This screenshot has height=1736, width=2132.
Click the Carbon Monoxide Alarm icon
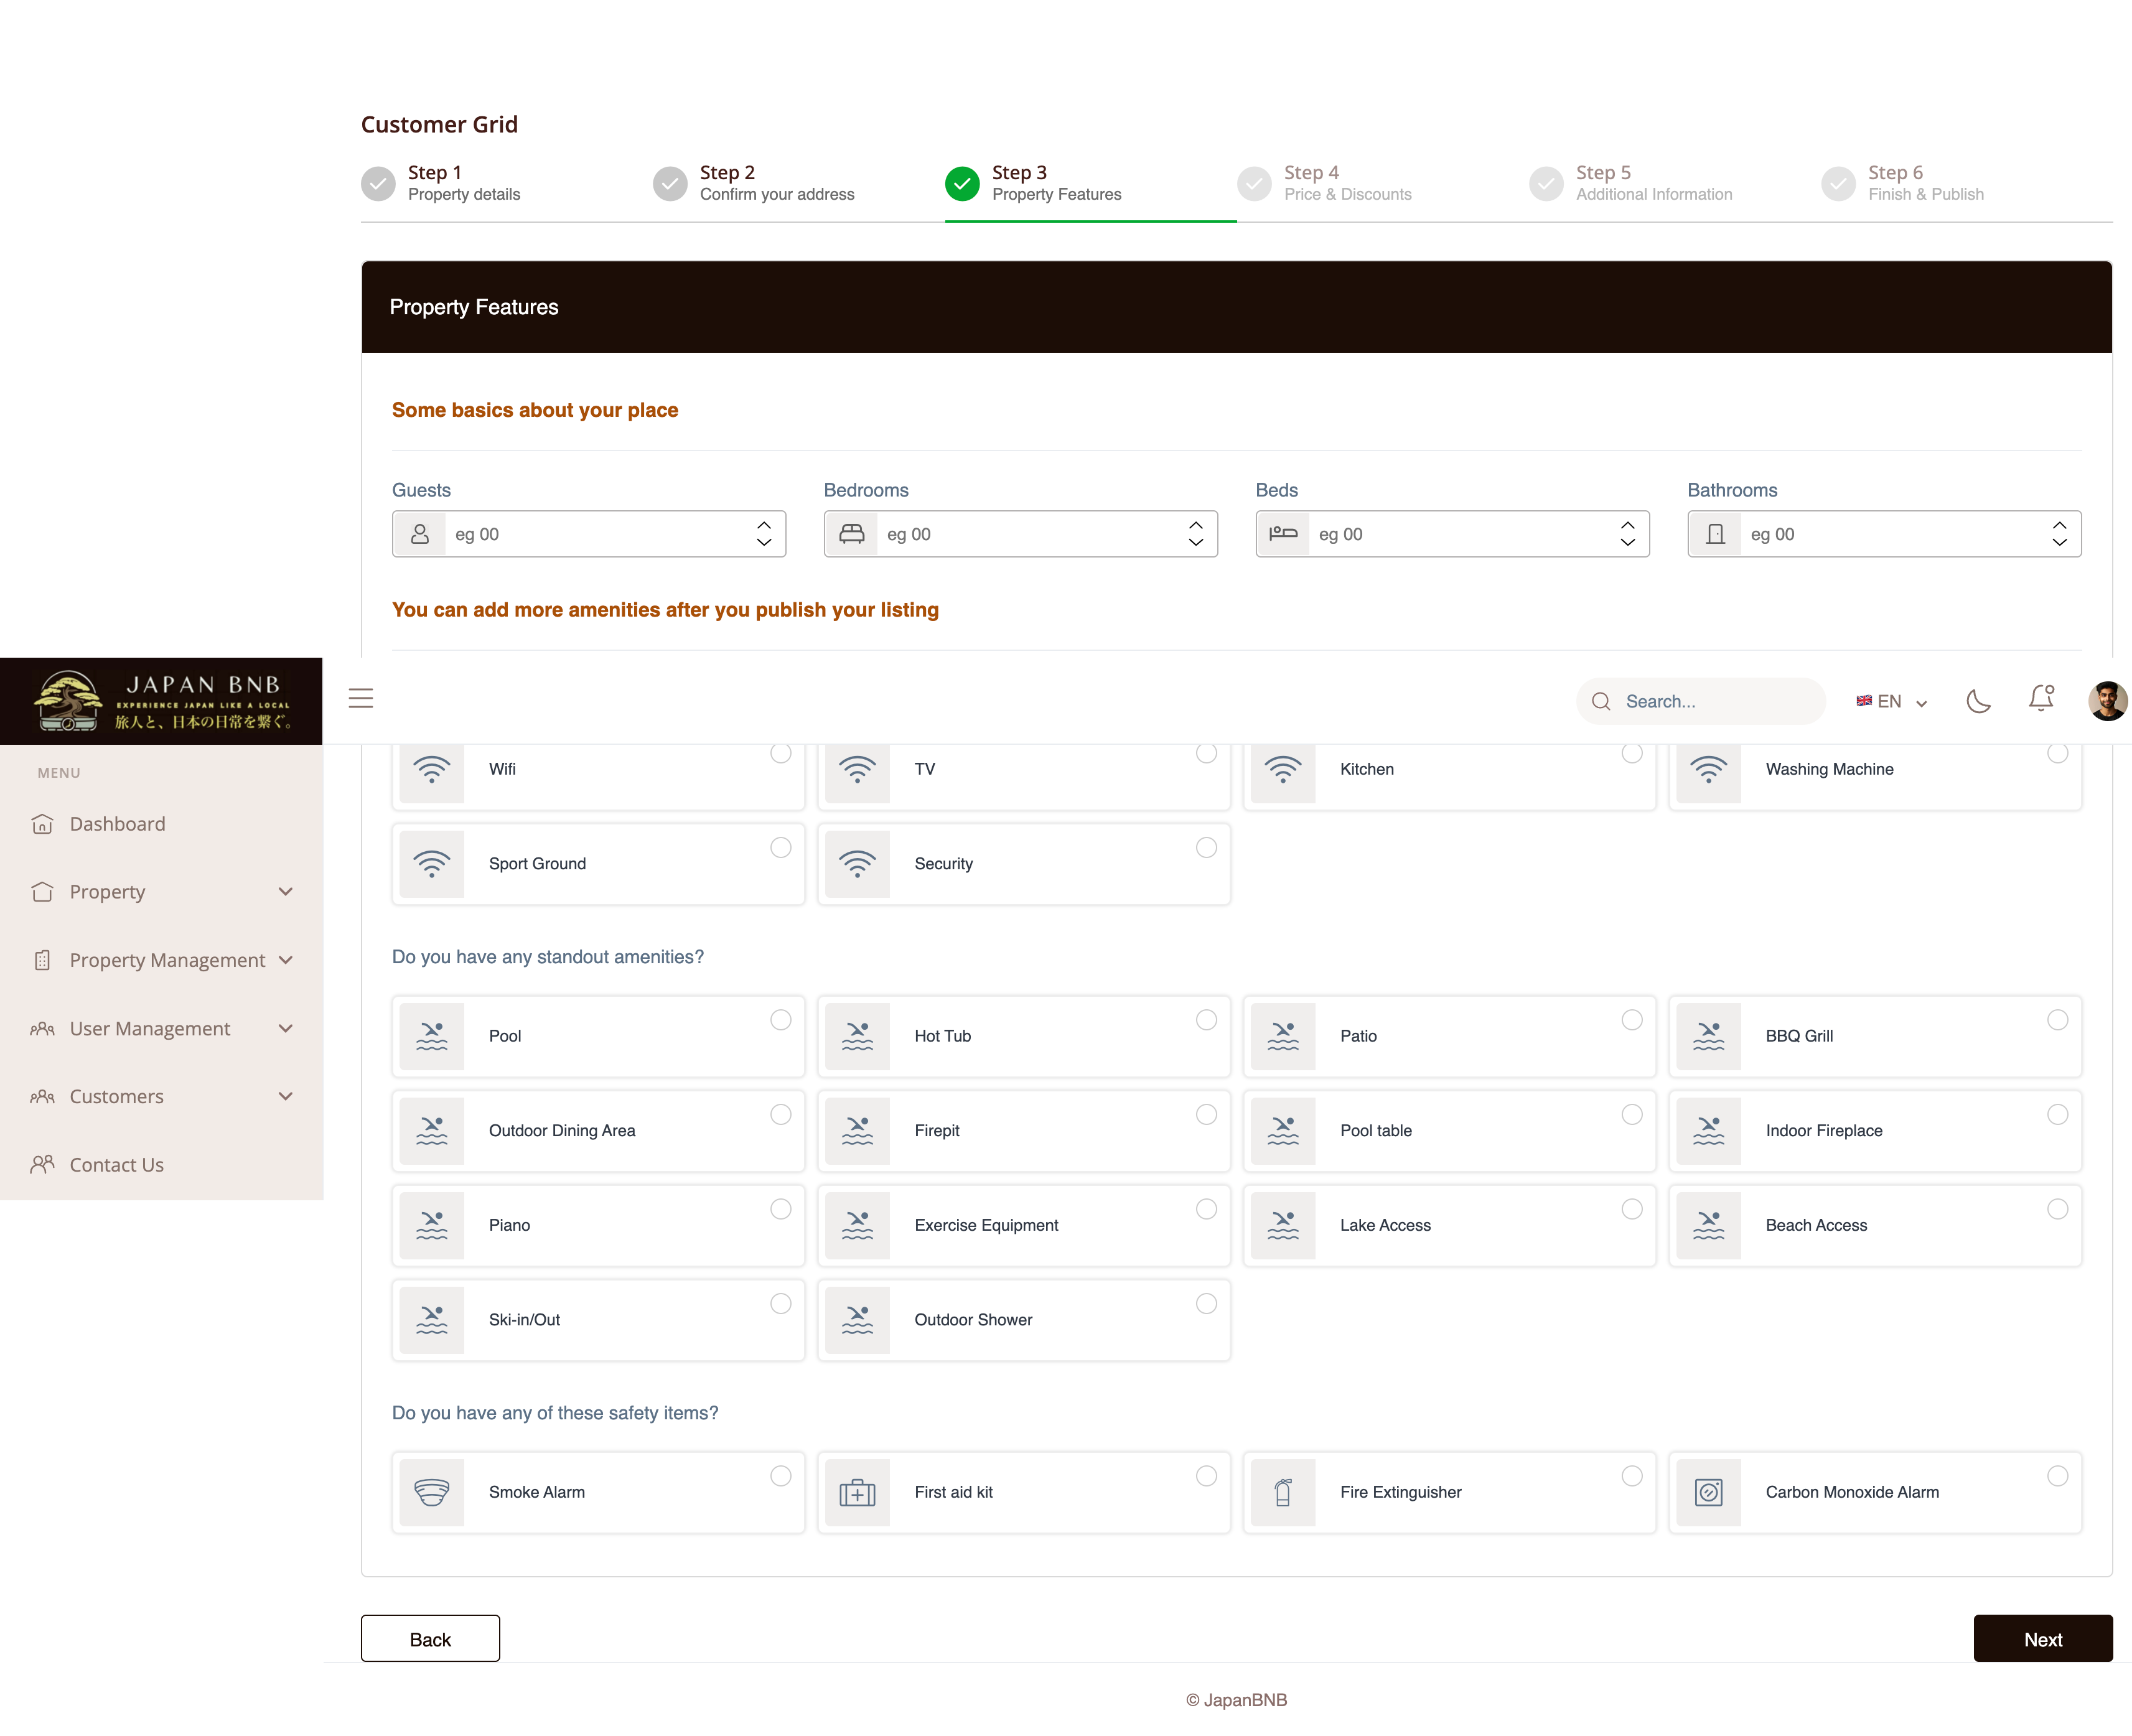(1708, 1492)
